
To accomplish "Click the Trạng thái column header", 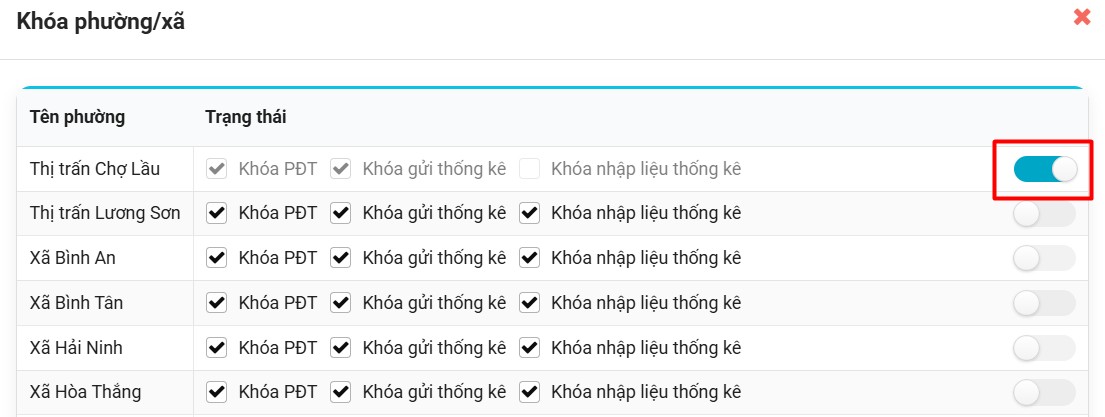I will click(x=246, y=117).
